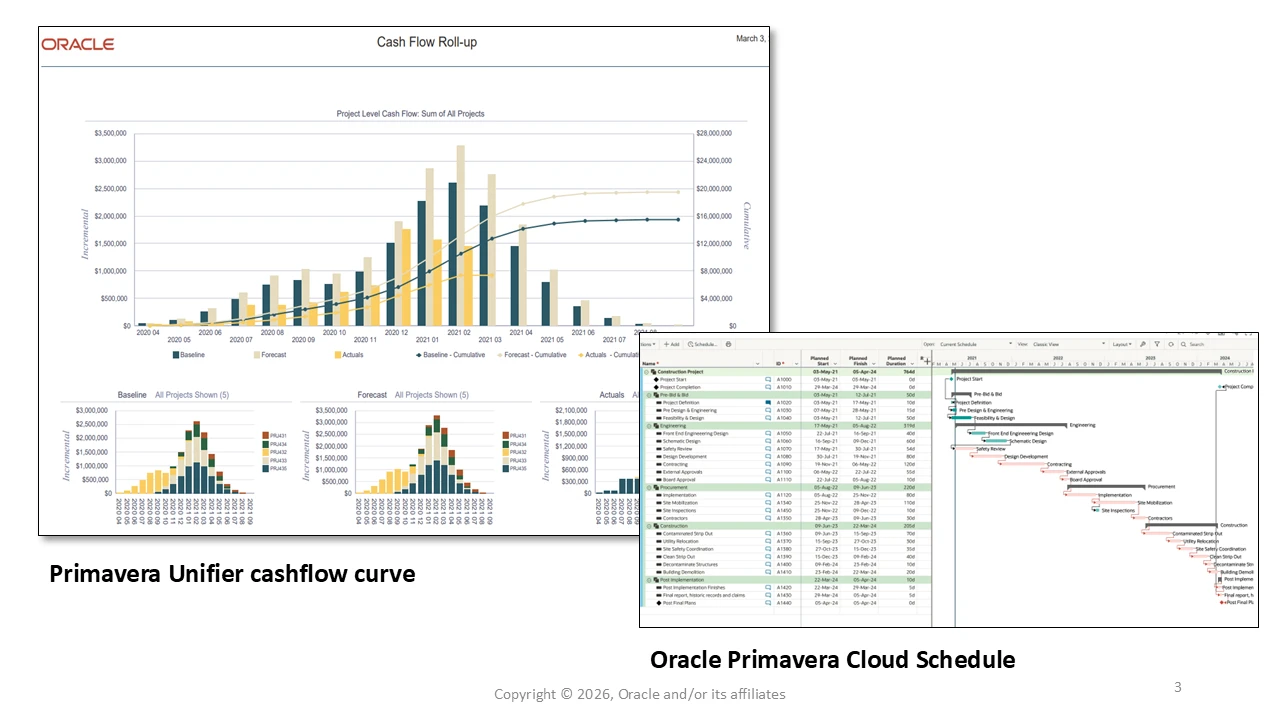Open the Layout menu dropdown
Viewport: 1280px width, 720px height.
pyautogui.click(x=1122, y=344)
